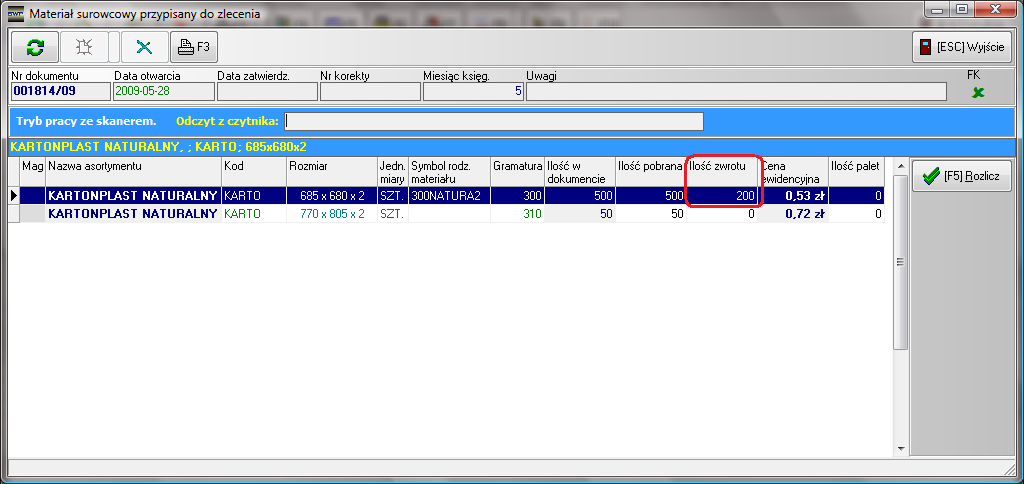Click the green refresh arrows toolbar button
Screen dimensions: 1024x484
point(35,47)
